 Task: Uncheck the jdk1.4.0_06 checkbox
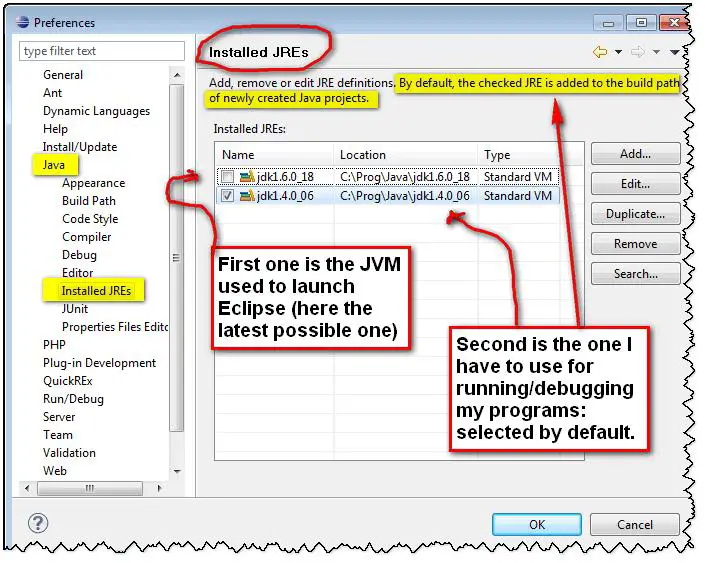tap(228, 196)
